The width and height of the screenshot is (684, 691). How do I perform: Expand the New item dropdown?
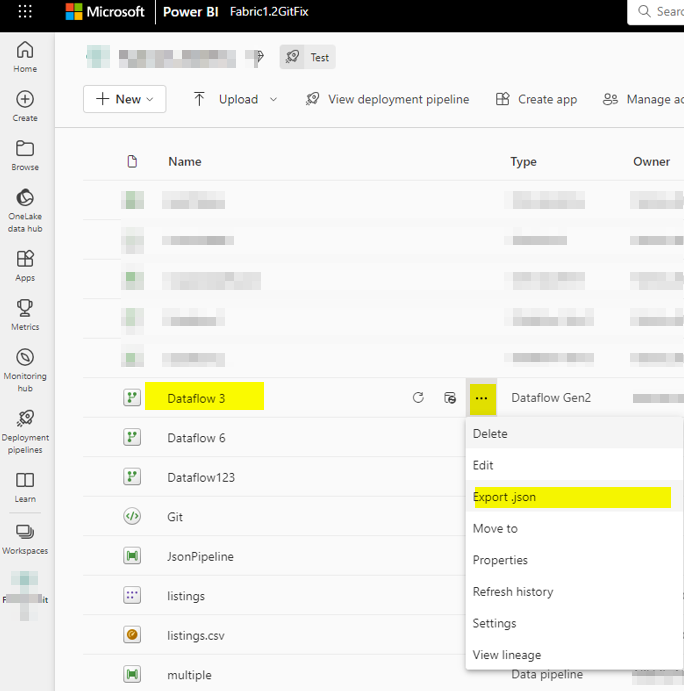125,99
